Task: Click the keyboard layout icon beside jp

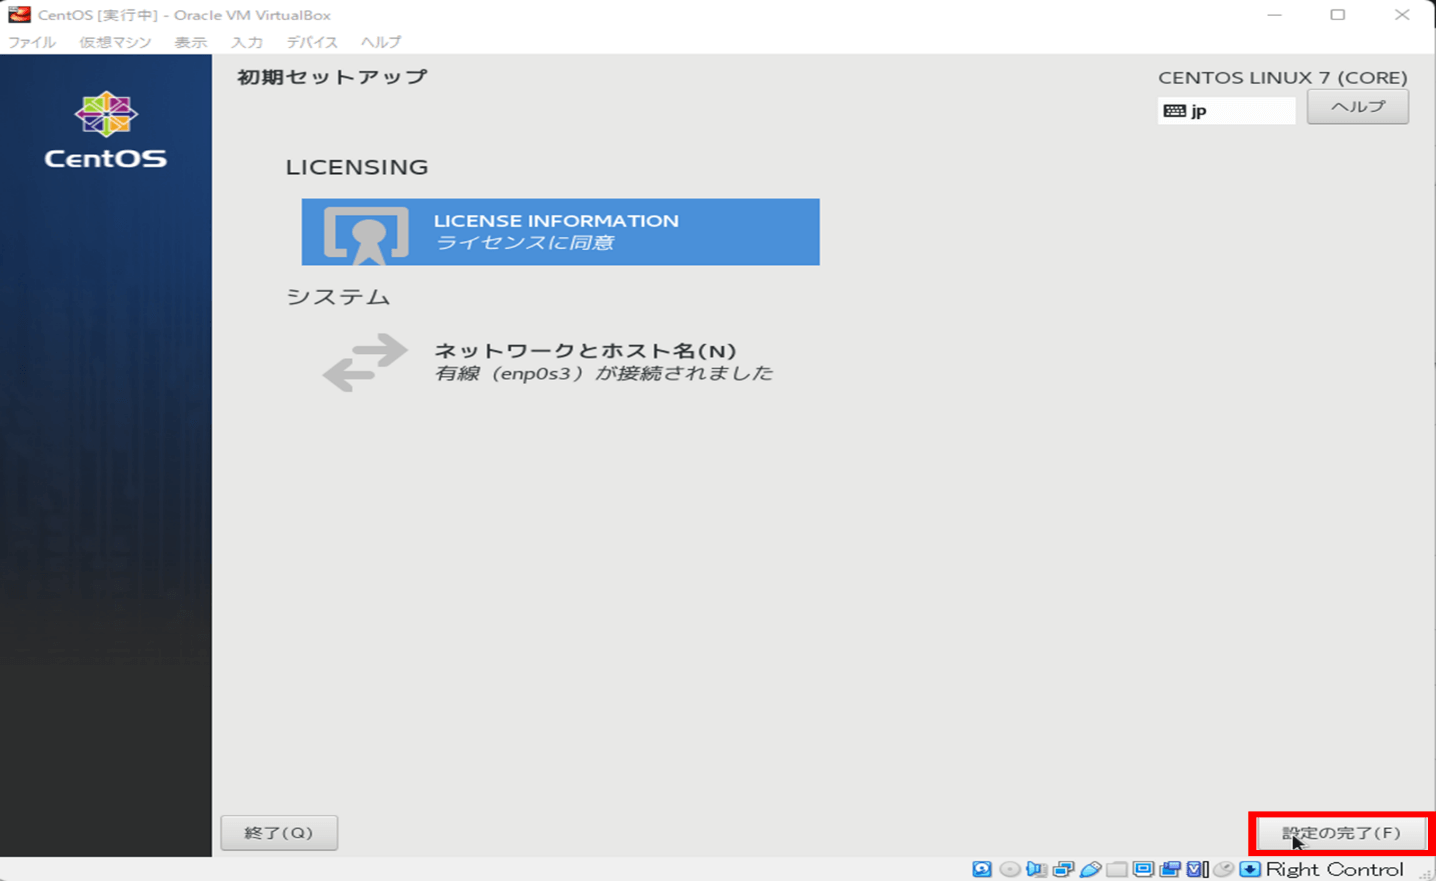Action: (x=1175, y=111)
